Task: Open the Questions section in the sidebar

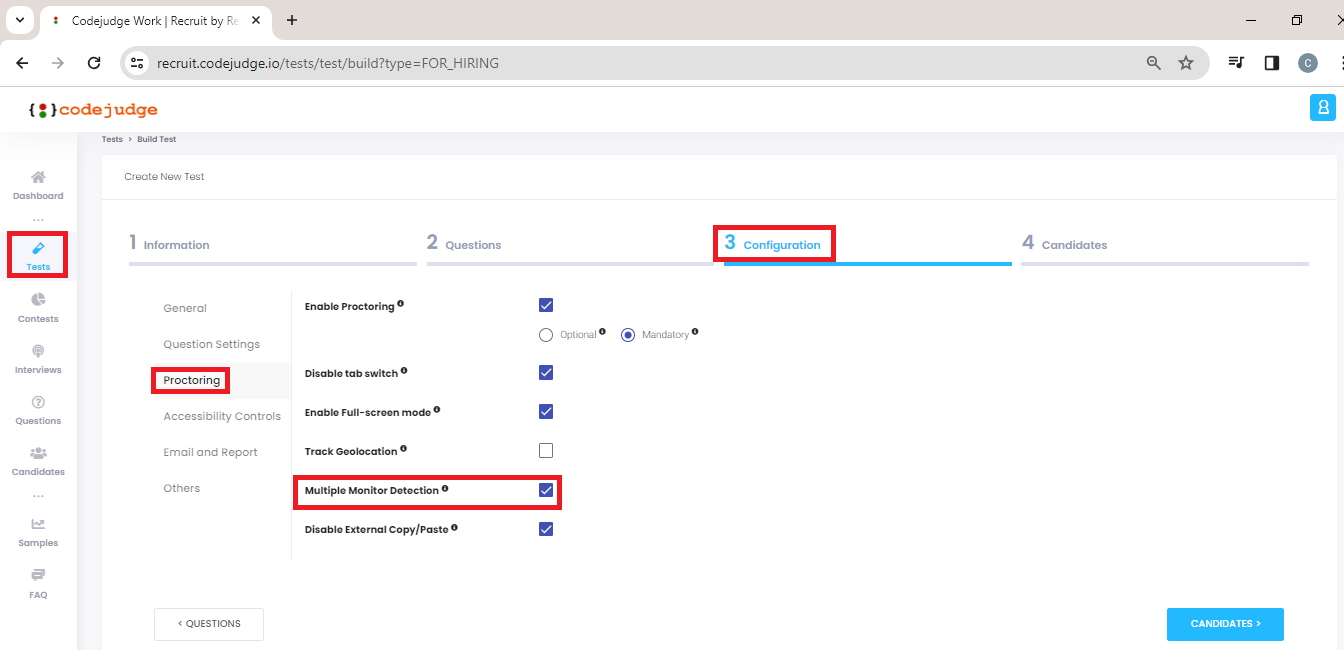Action: [x=37, y=411]
